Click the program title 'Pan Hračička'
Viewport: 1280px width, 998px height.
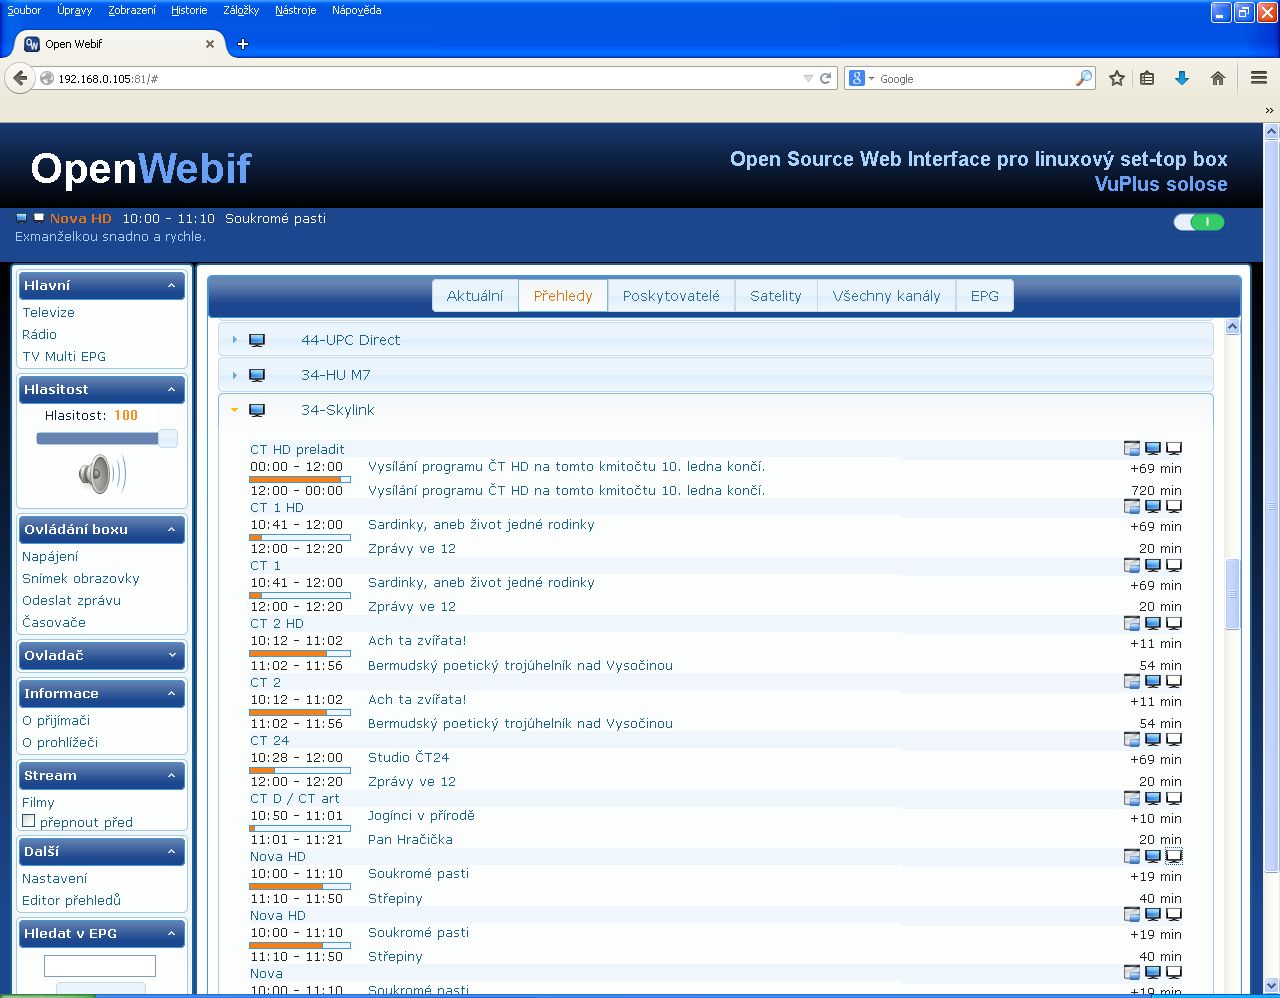point(410,839)
